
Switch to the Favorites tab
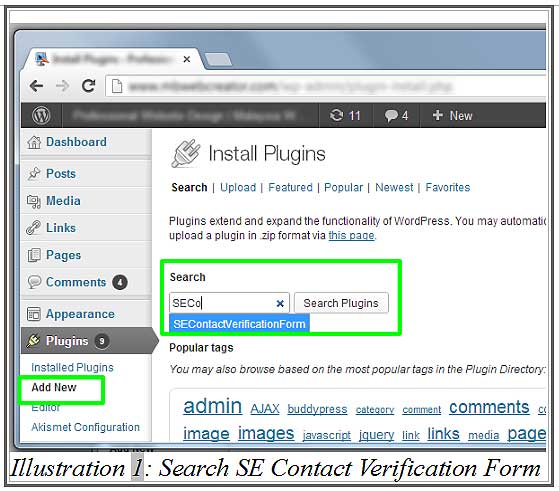pos(448,187)
